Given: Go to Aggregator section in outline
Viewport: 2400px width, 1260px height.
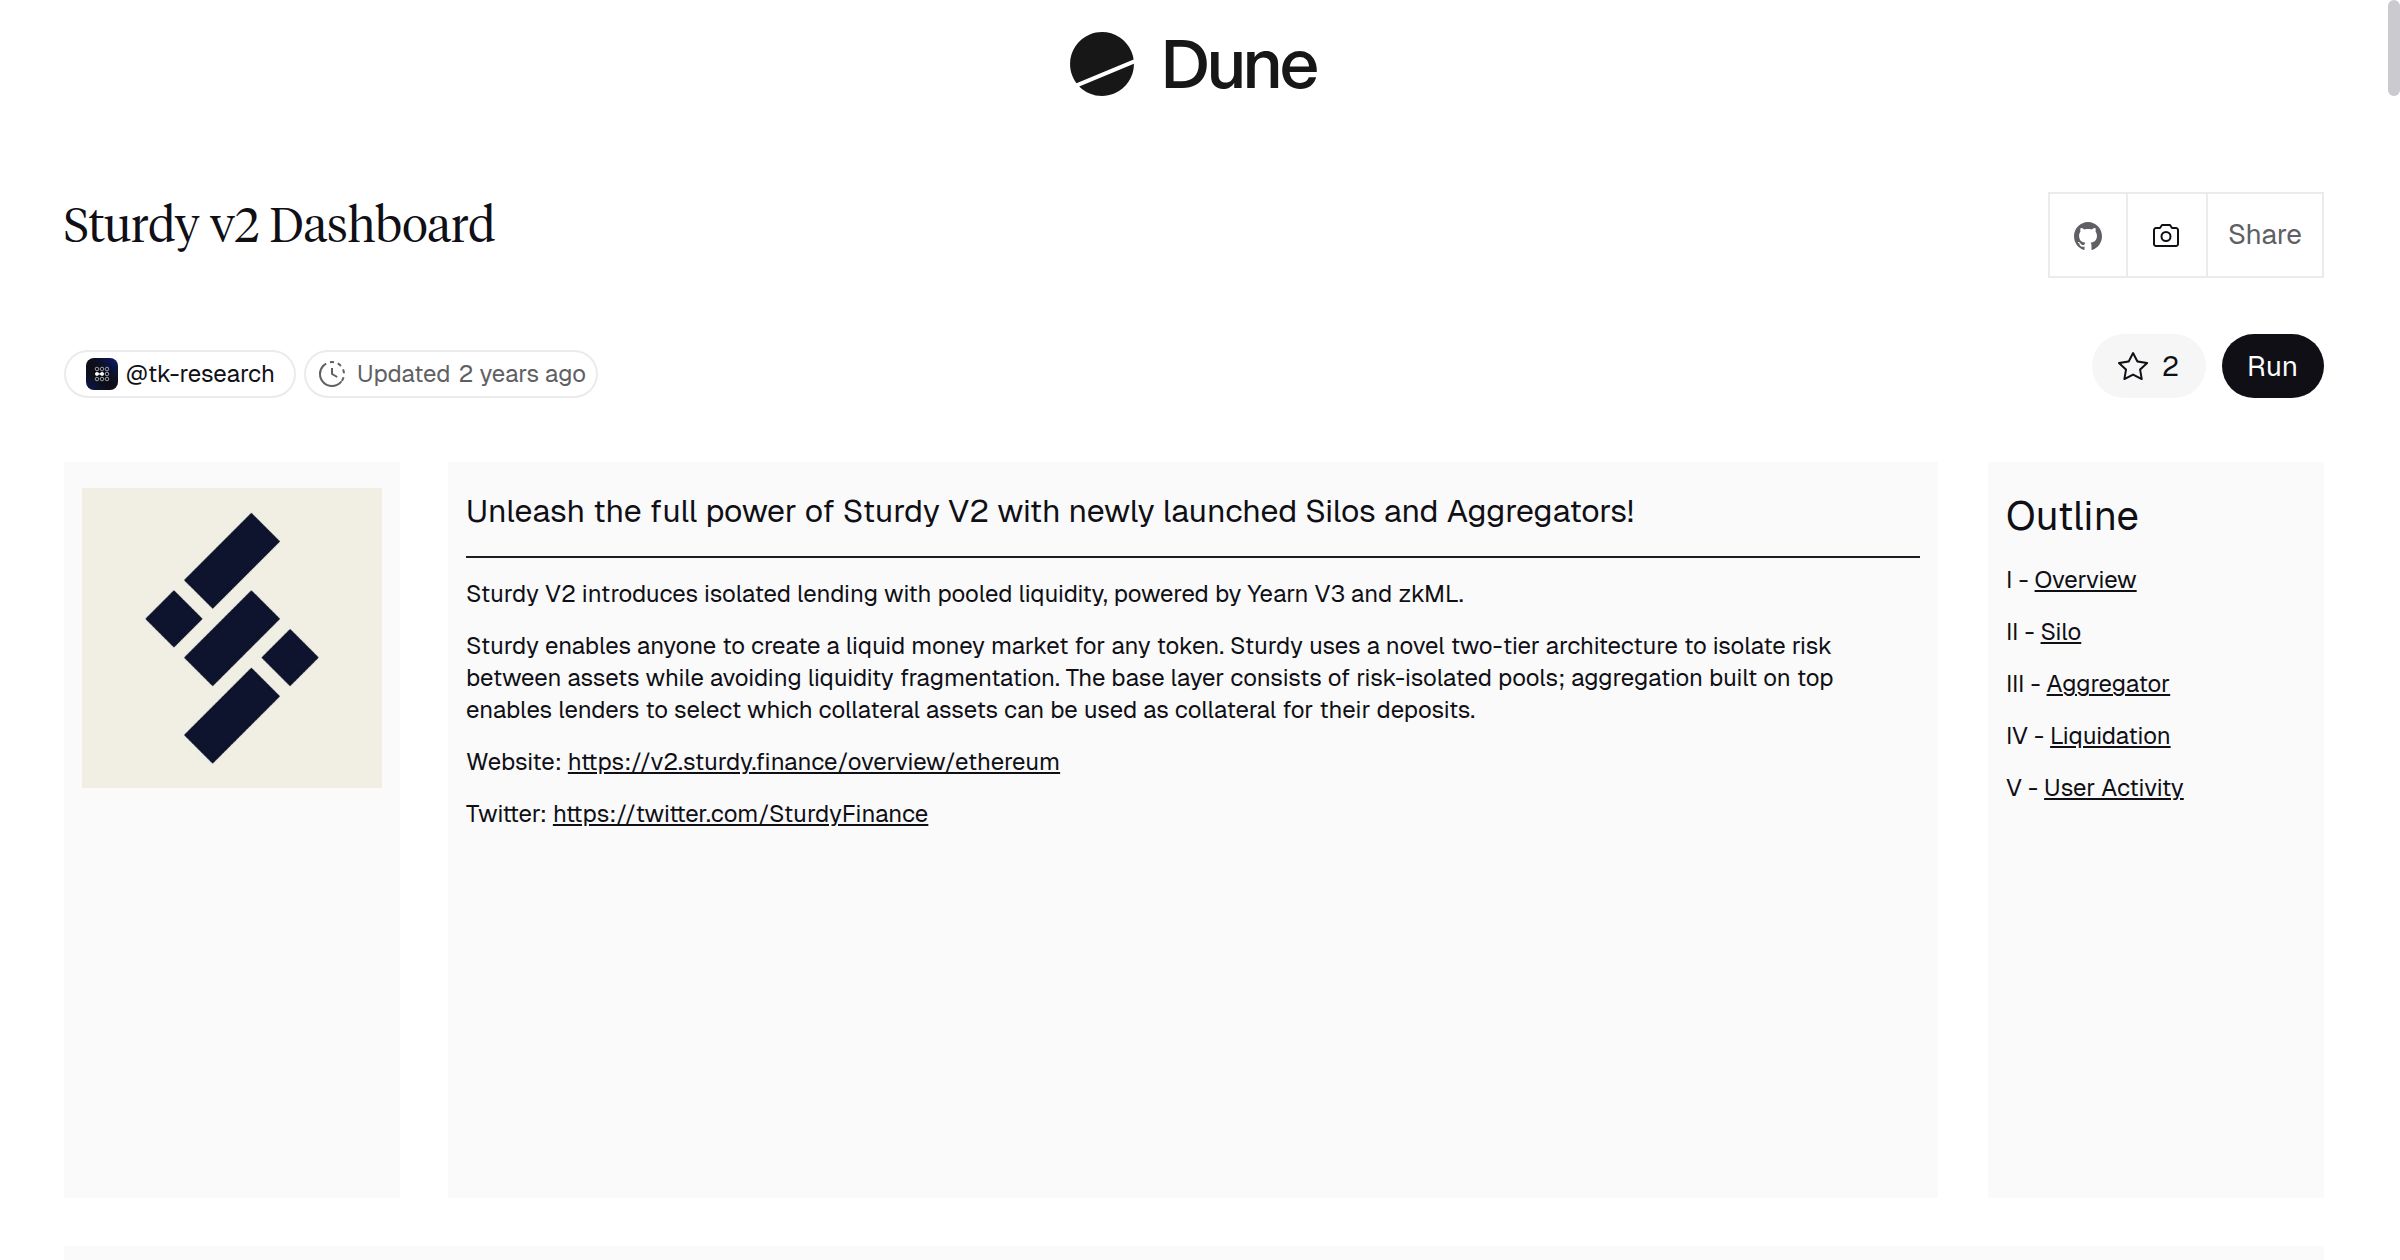Looking at the screenshot, I should coord(2107,684).
